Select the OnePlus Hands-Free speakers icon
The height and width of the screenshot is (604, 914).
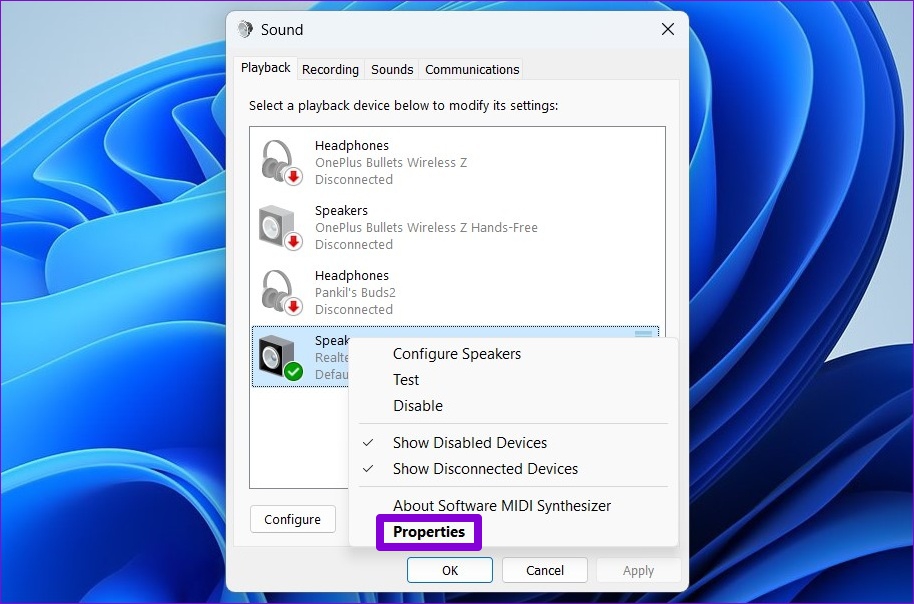pyautogui.click(x=280, y=227)
